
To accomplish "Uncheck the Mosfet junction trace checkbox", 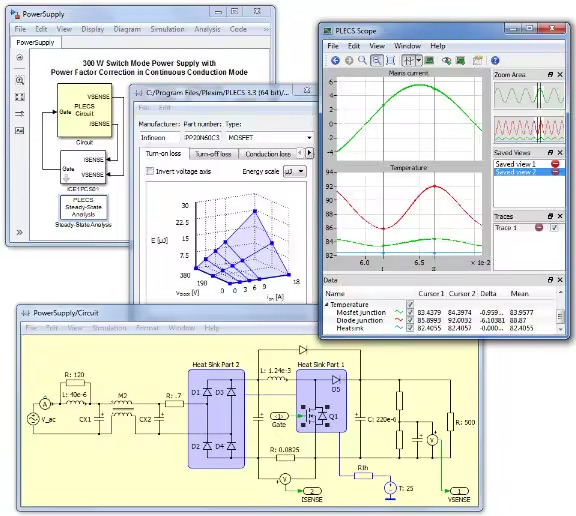I will (410, 312).
